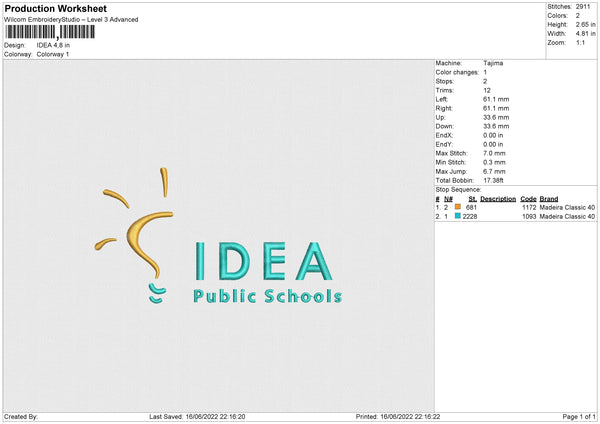
Task: Click the 'Max Stitch:' value 7.0 mm
Action: click(x=494, y=153)
